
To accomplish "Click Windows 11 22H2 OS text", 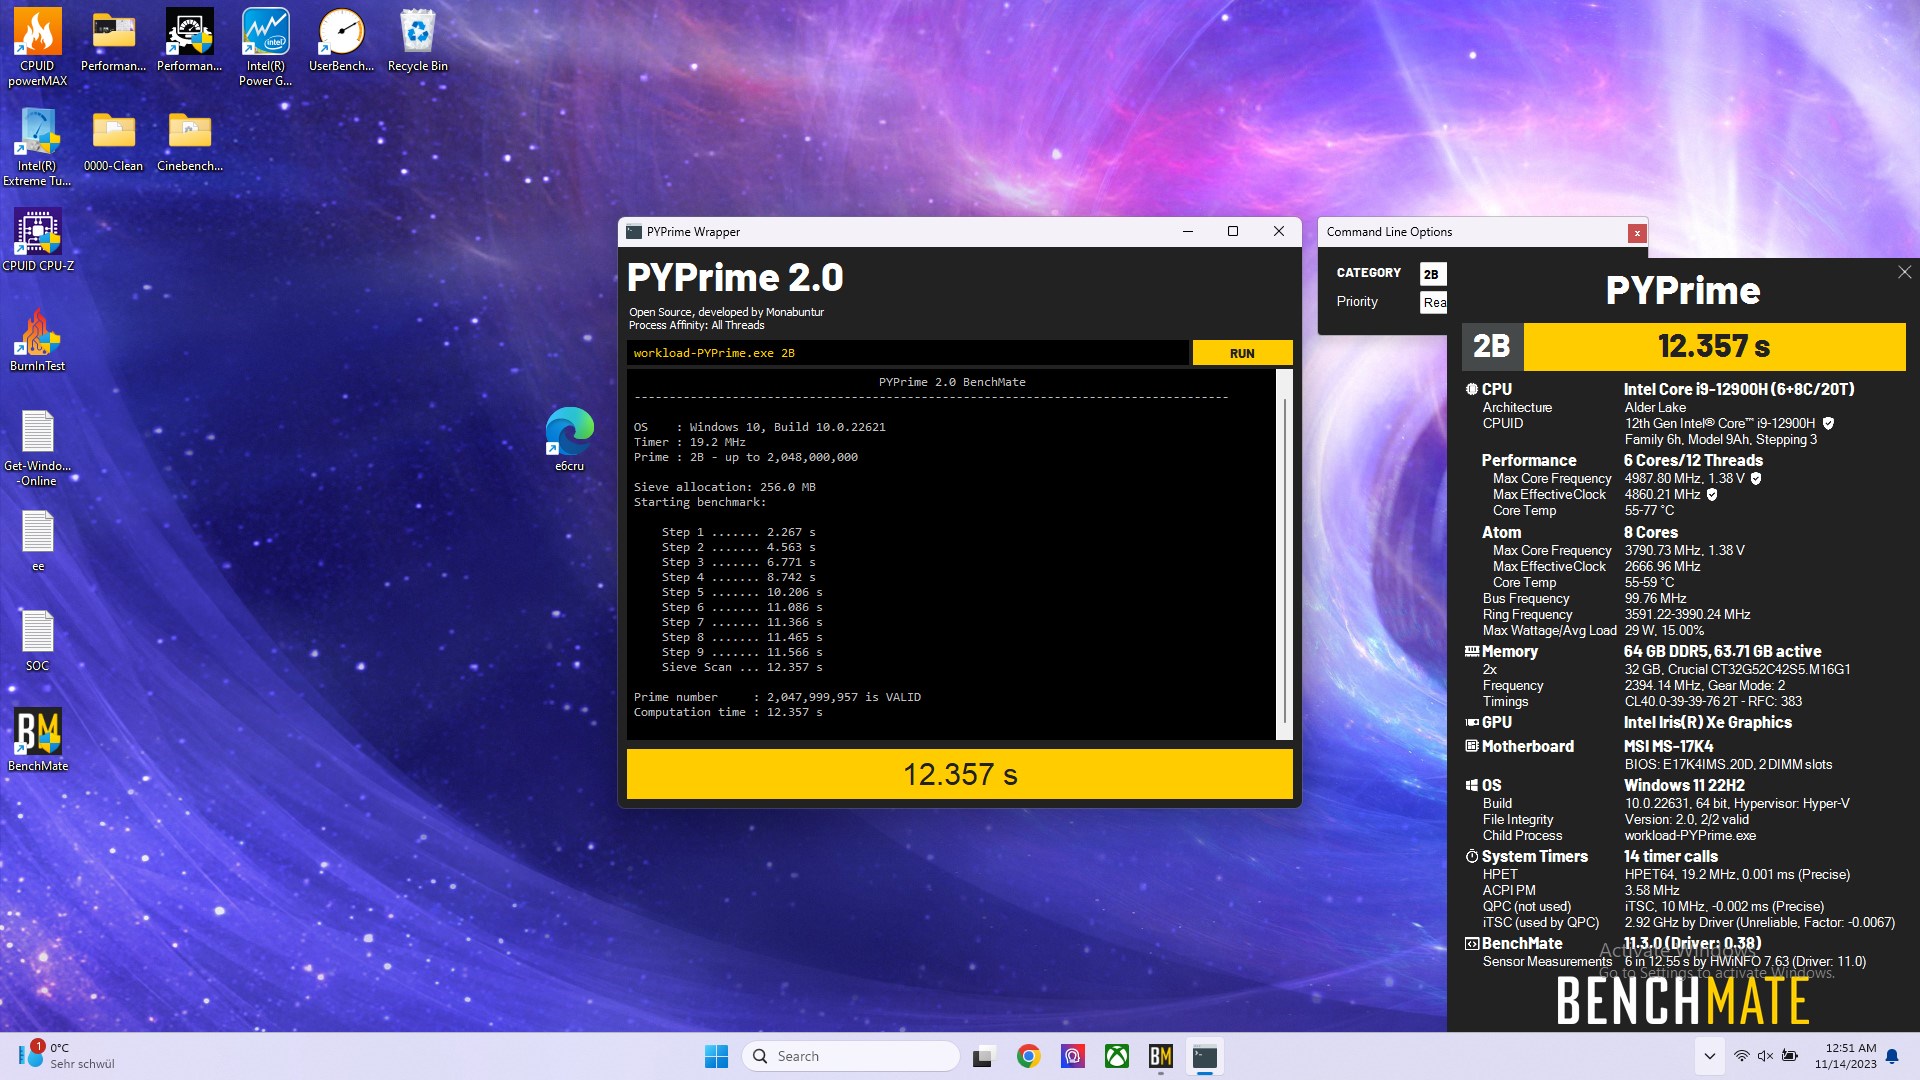I will (1684, 785).
